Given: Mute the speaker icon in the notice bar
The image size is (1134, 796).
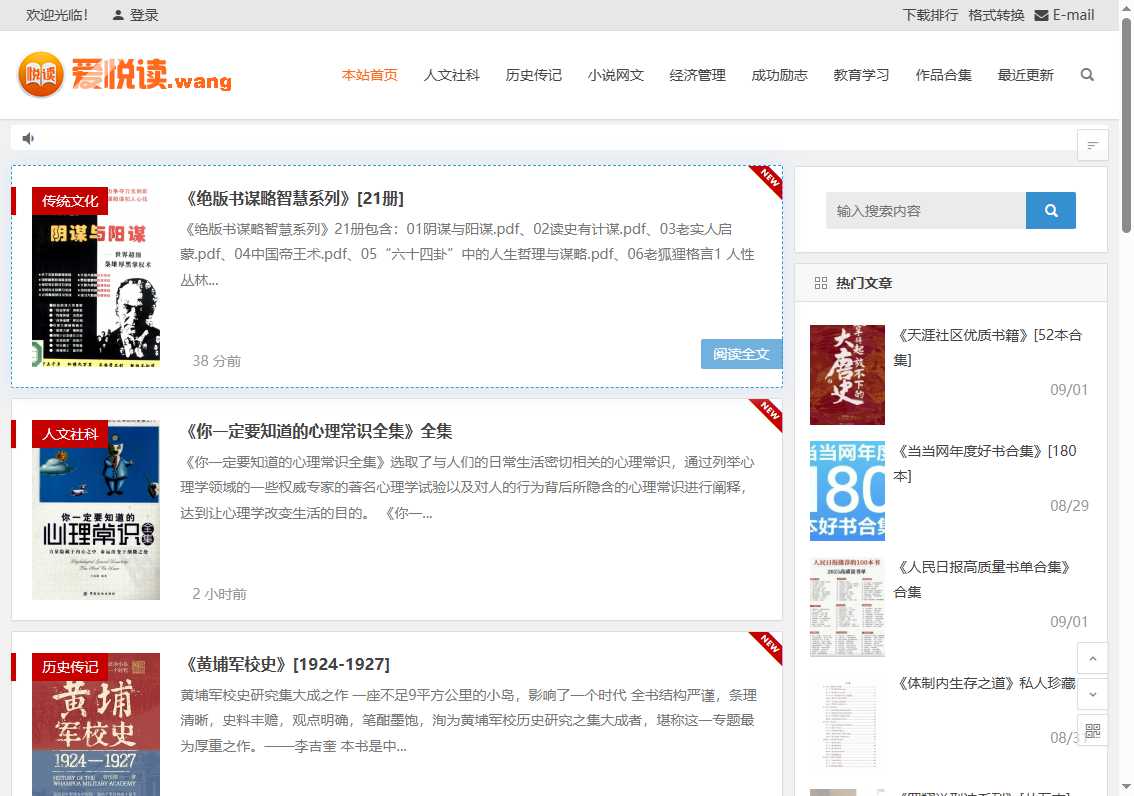Looking at the screenshot, I should point(27,137).
